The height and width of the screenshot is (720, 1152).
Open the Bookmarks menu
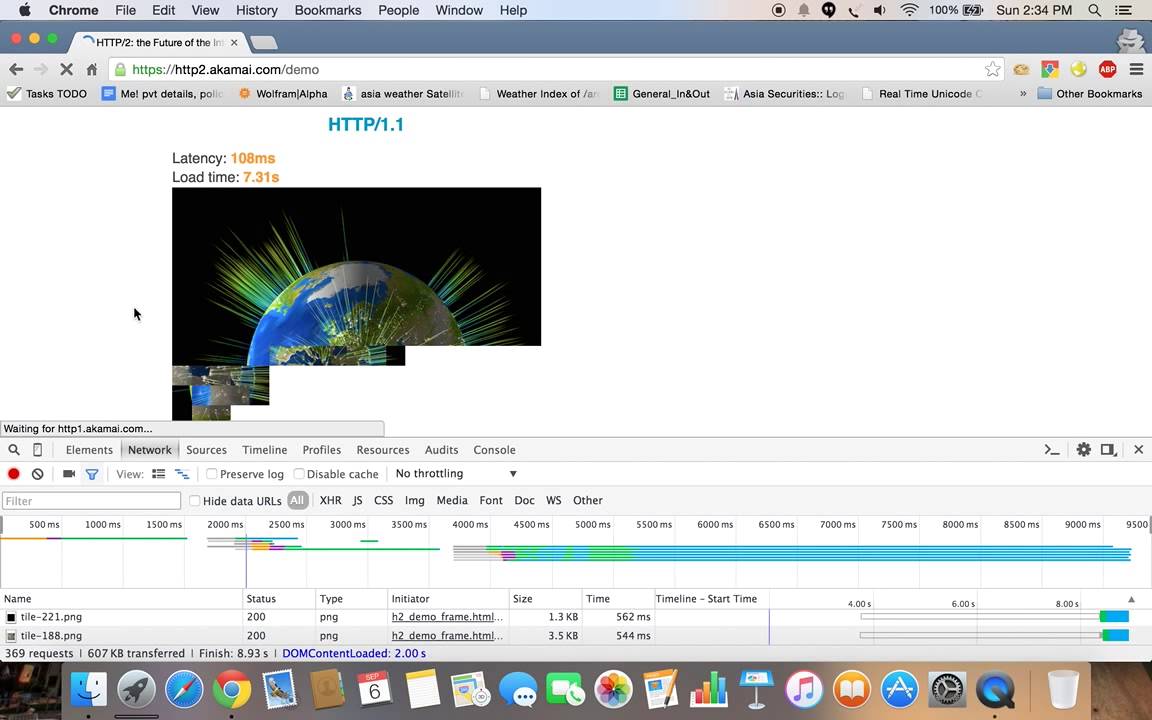(328, 10)
